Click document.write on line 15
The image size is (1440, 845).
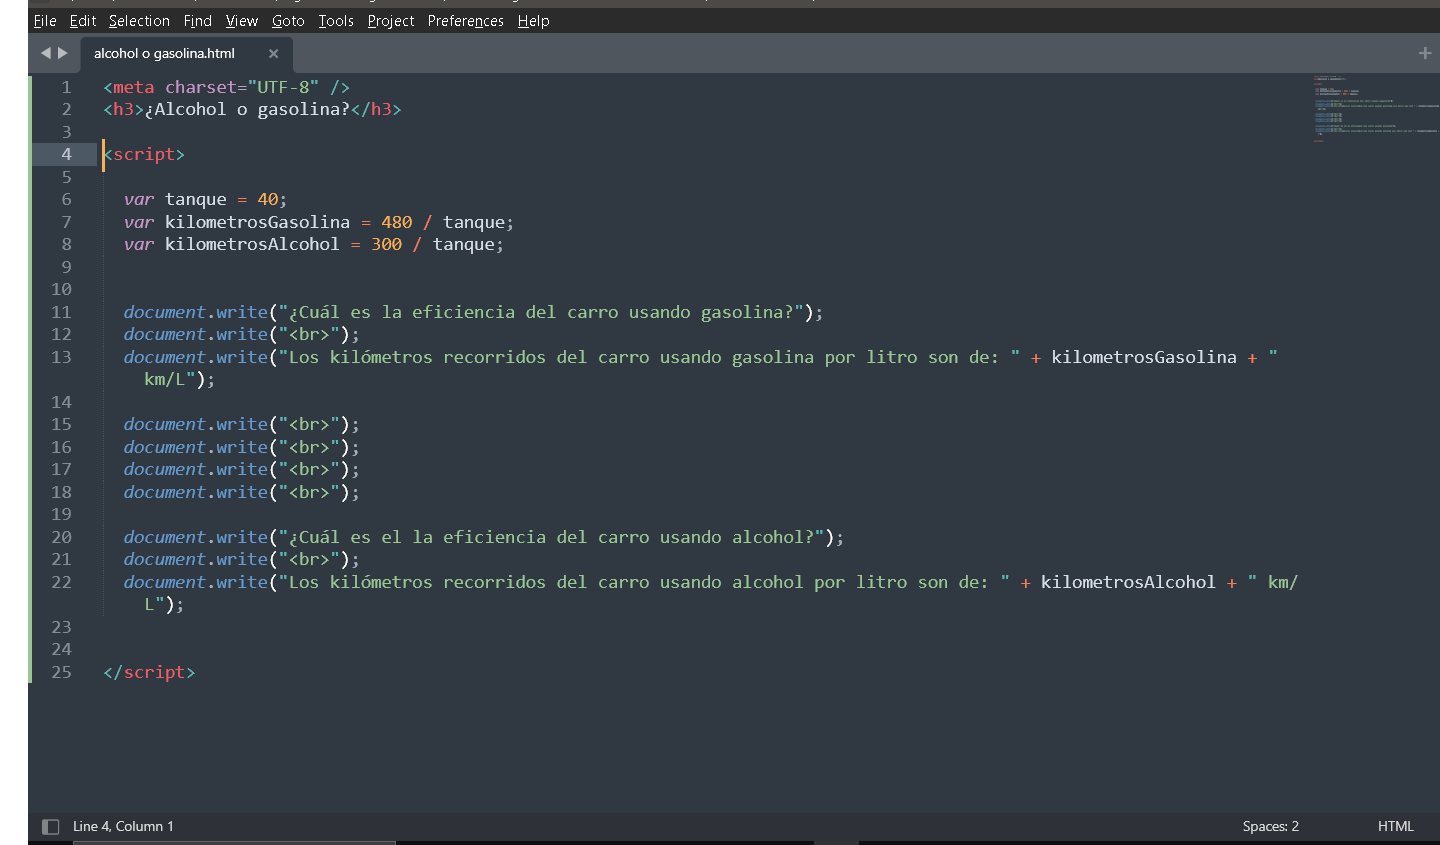coord(196,424)
